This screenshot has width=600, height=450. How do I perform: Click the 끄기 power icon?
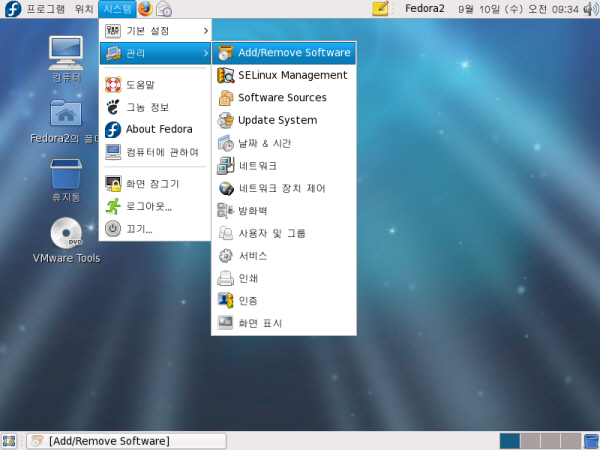113,229
